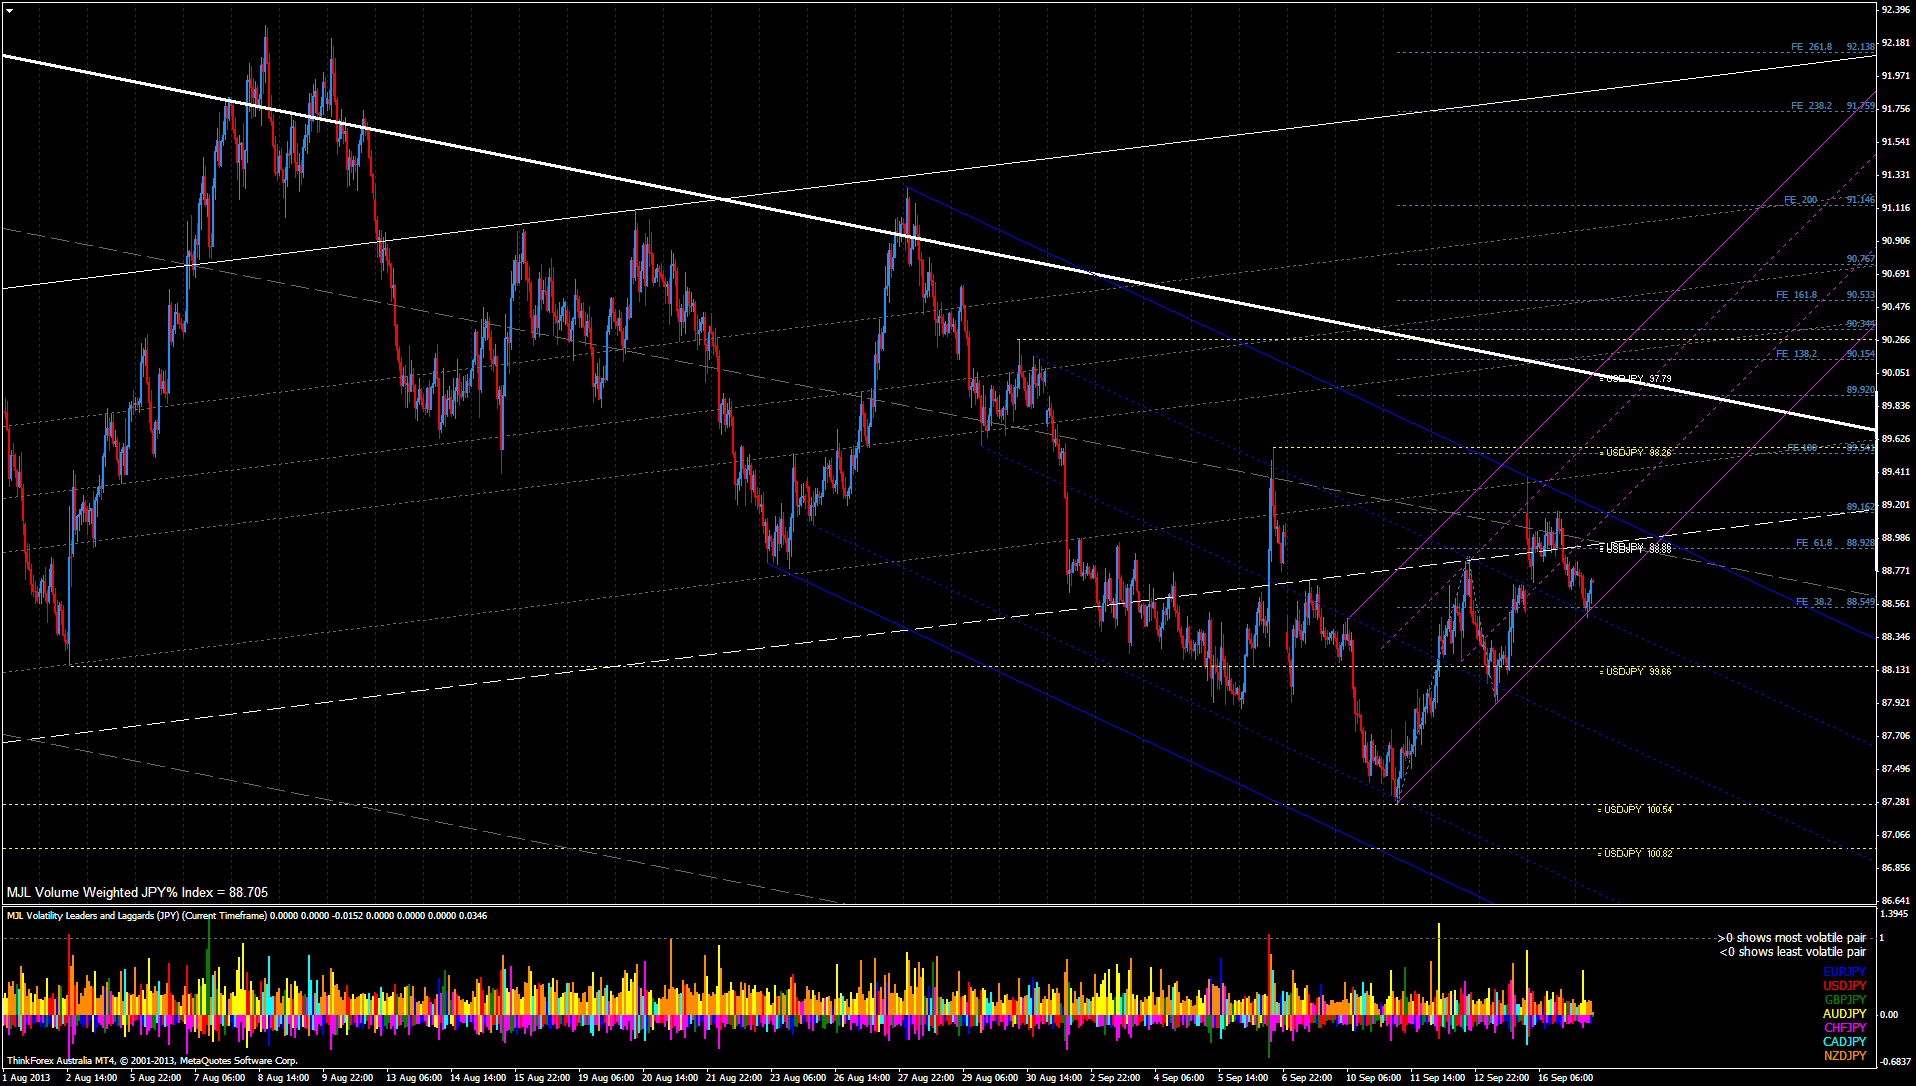Click the CADJPY legend entry
Image resolution: width=1916 pixels, height=1086 pixels.
click(x=1844, y=1042)
